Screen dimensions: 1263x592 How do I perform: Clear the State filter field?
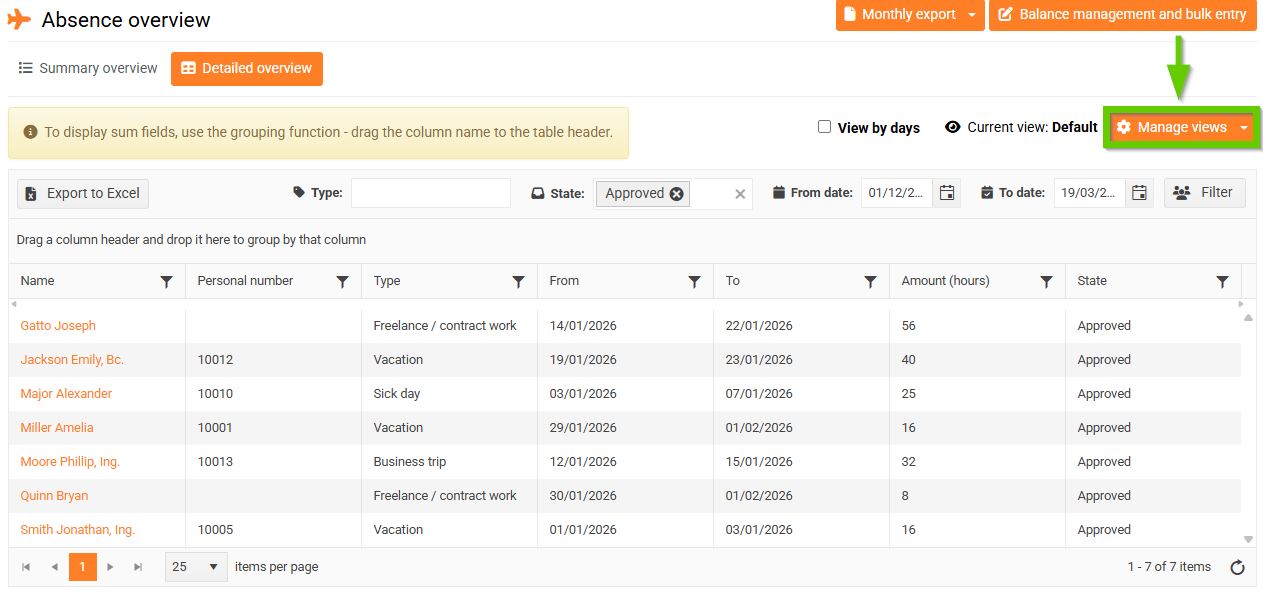(x=740, y=194)
